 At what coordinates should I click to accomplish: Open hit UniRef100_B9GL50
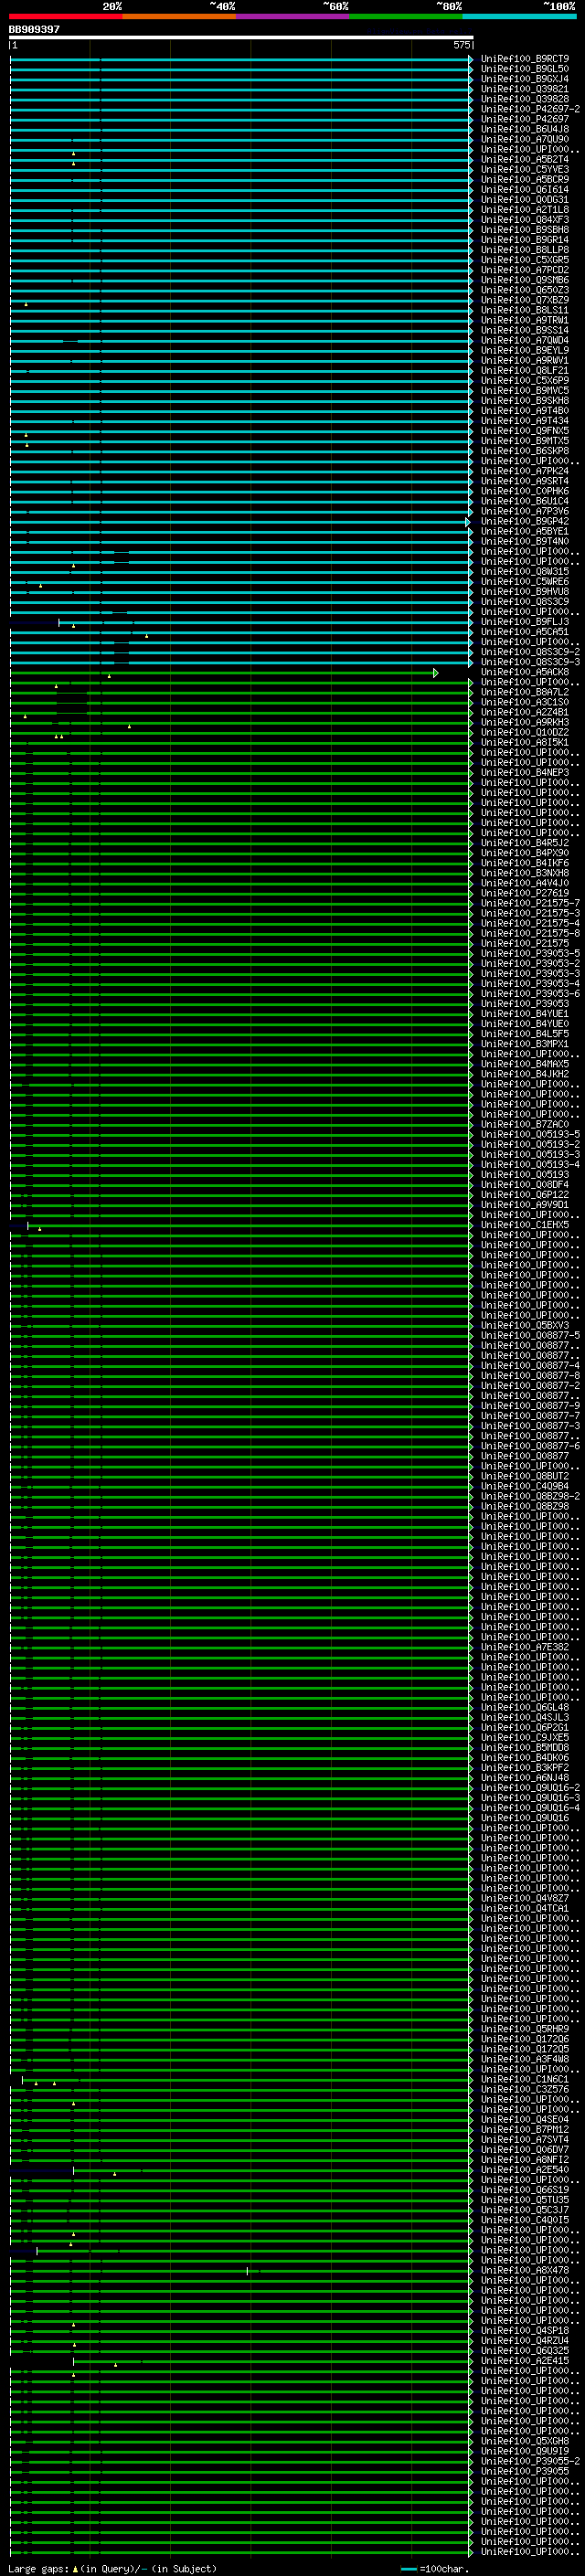[524, 69]
